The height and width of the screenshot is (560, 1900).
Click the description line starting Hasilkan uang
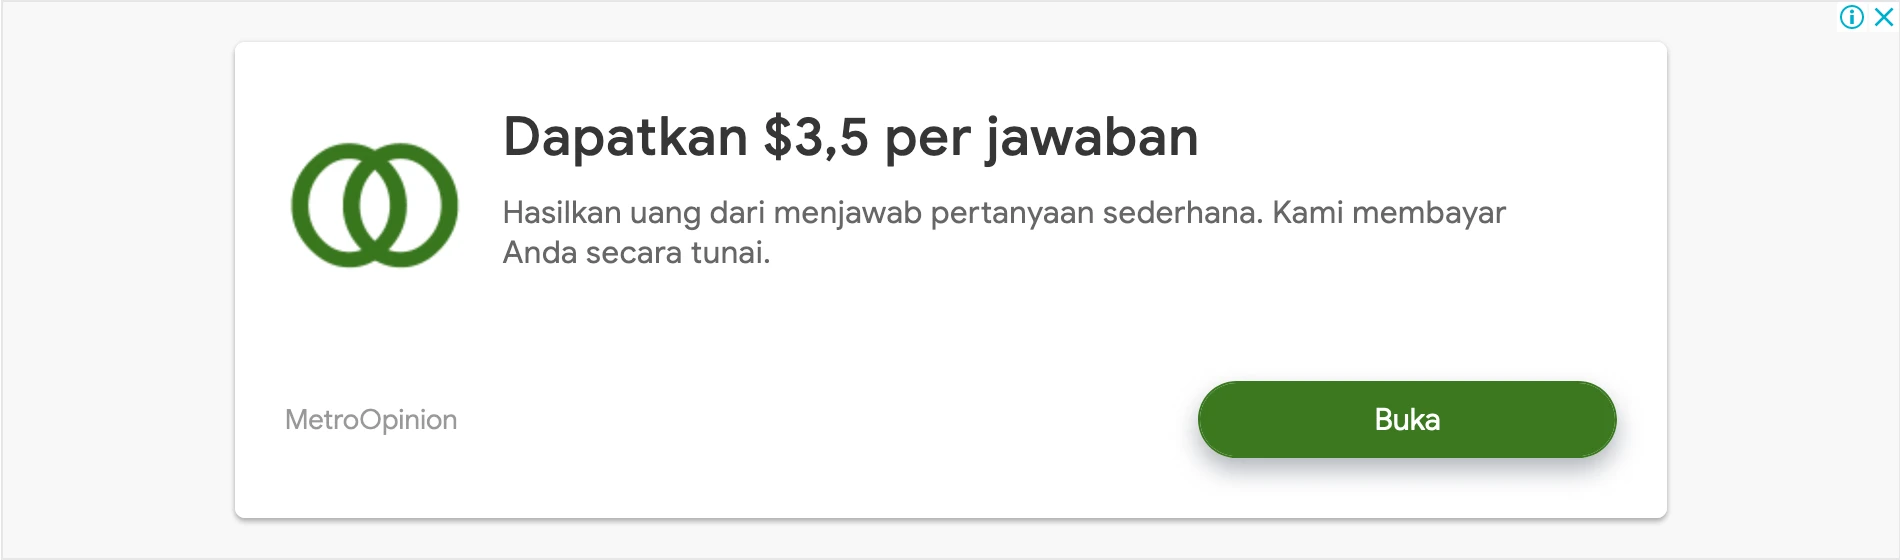coord(1004,213)
